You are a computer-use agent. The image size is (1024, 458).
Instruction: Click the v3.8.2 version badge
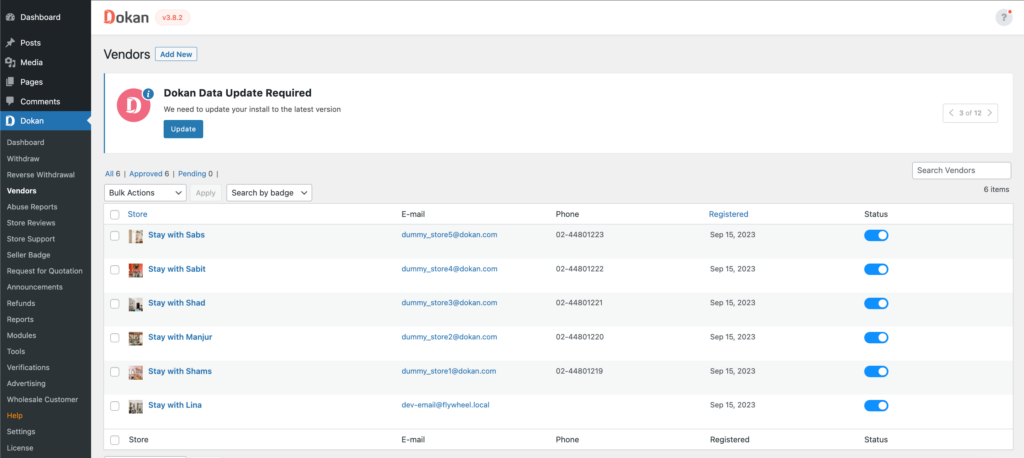point(172,18)
